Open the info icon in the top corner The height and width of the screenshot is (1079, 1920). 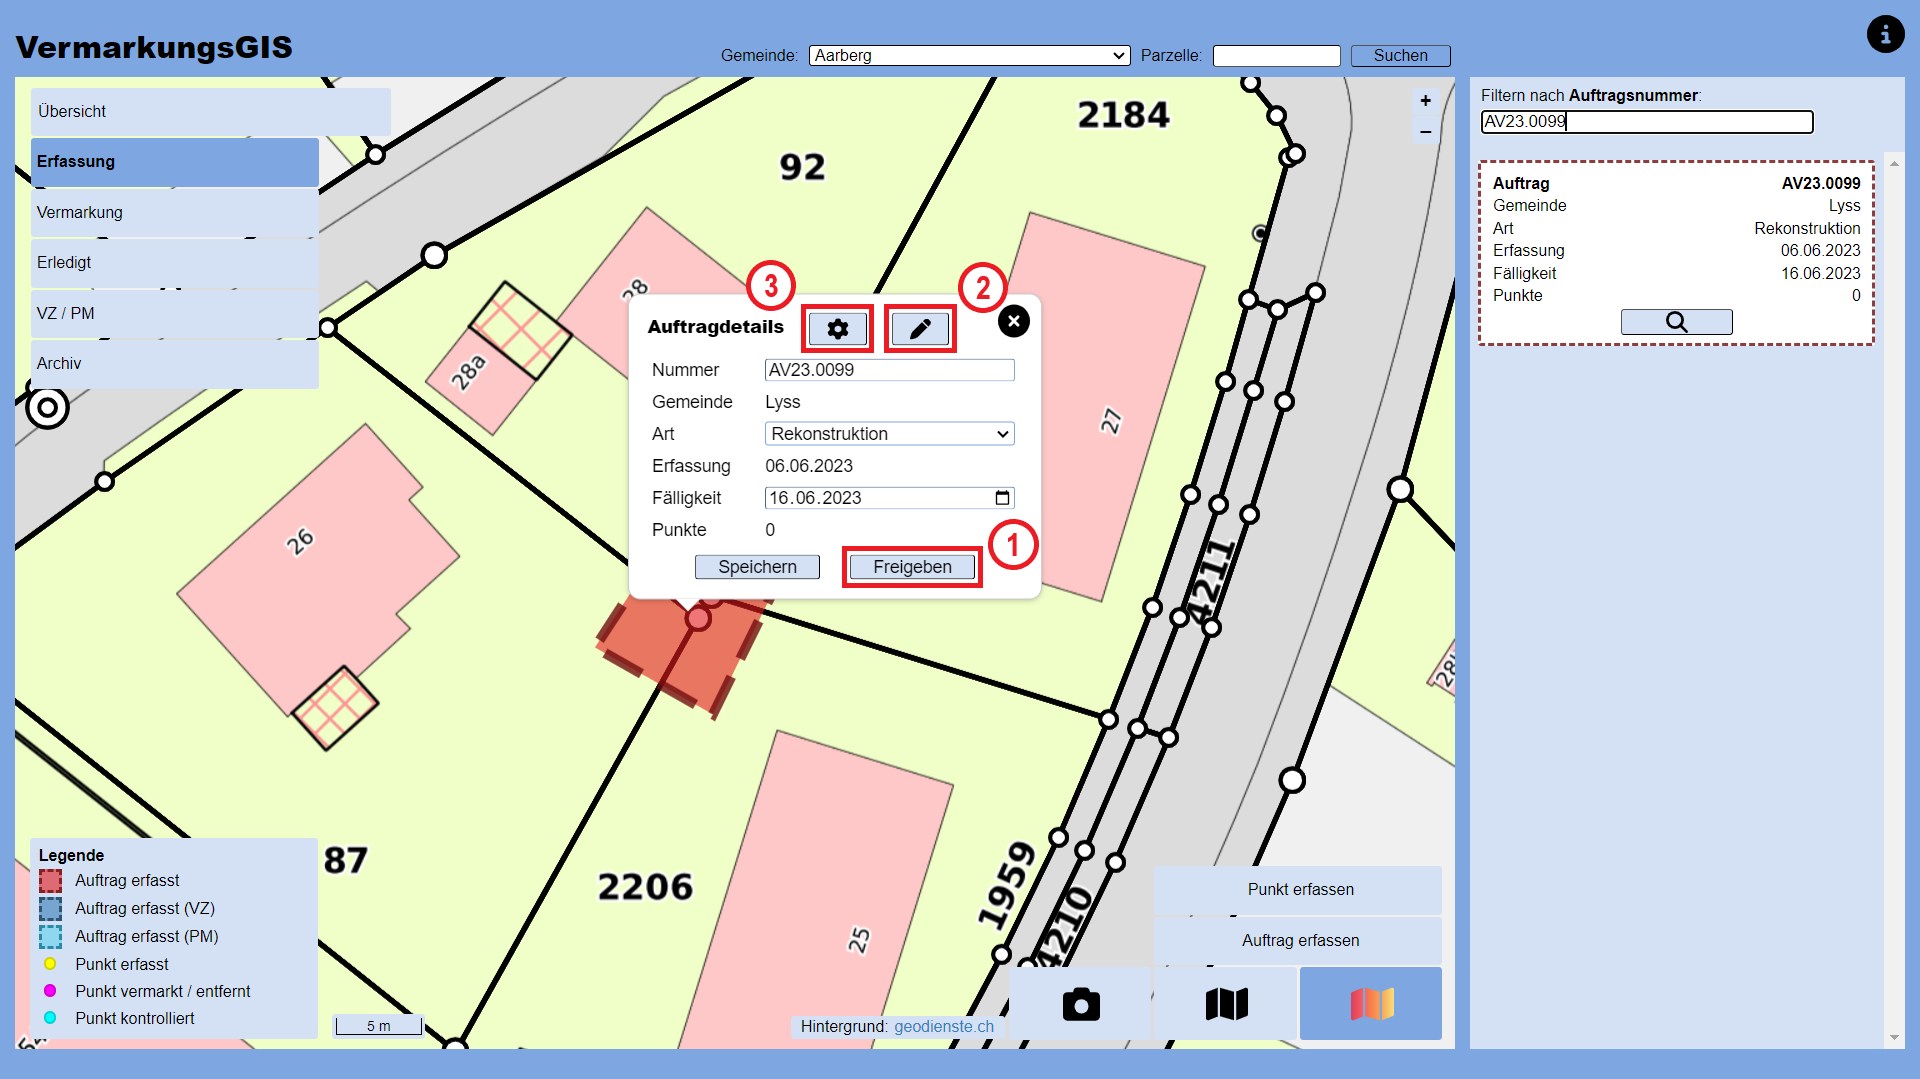click(x=1886, y=33)
